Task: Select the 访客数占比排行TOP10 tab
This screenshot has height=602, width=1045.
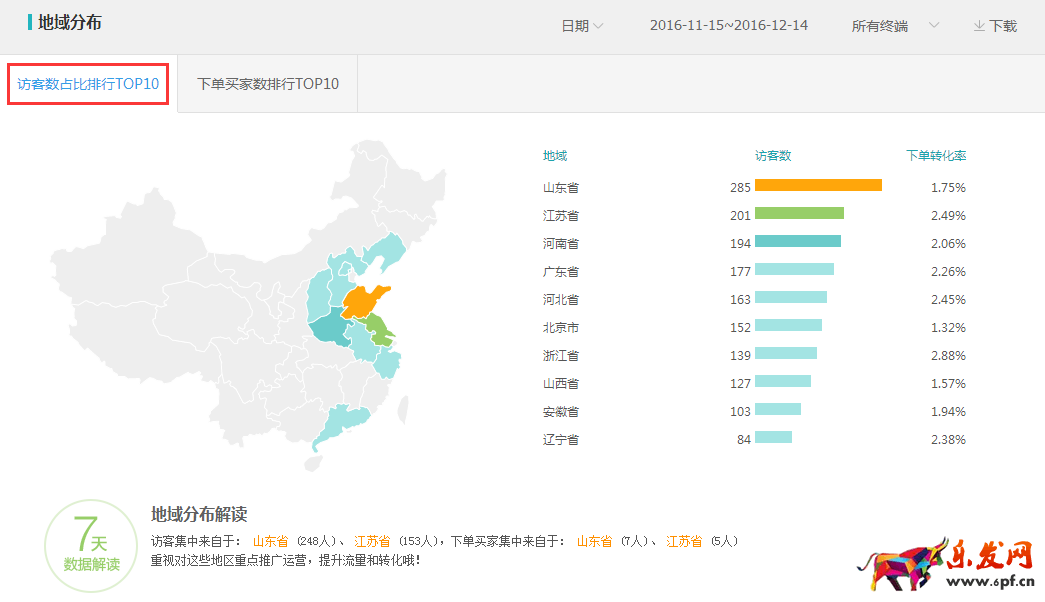Action: click(88, 84)
